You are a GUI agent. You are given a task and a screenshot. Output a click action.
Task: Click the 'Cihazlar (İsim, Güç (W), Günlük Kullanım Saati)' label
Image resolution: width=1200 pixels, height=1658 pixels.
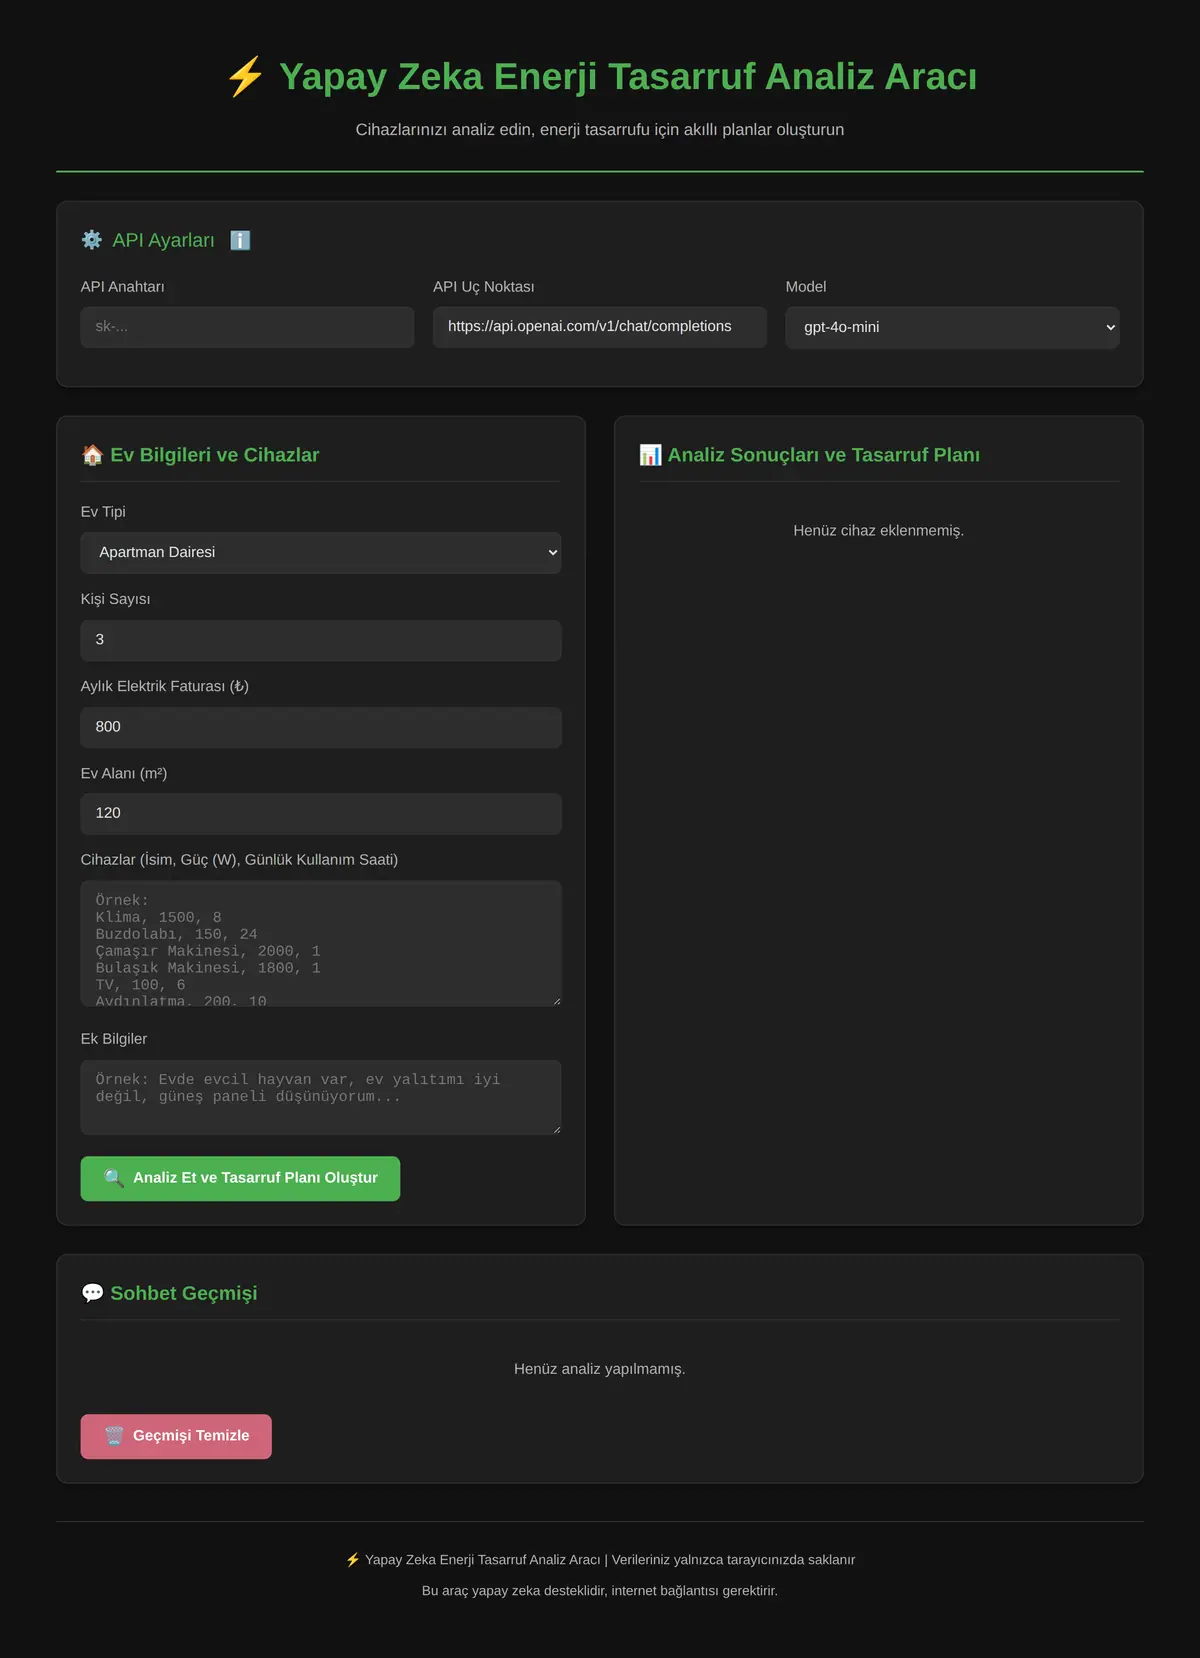pos(239,860)
